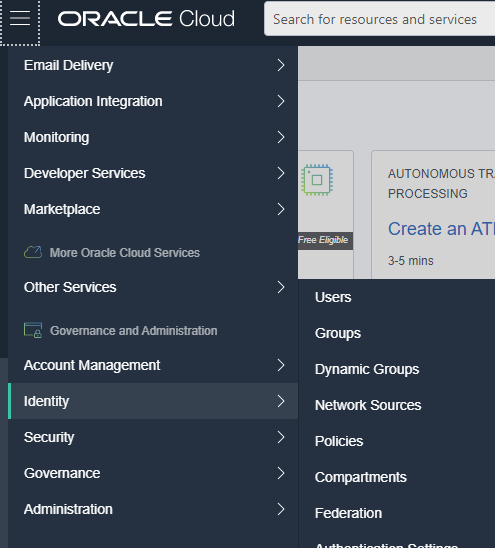Expand the Marketplace chevron arrow

(281, 209)
